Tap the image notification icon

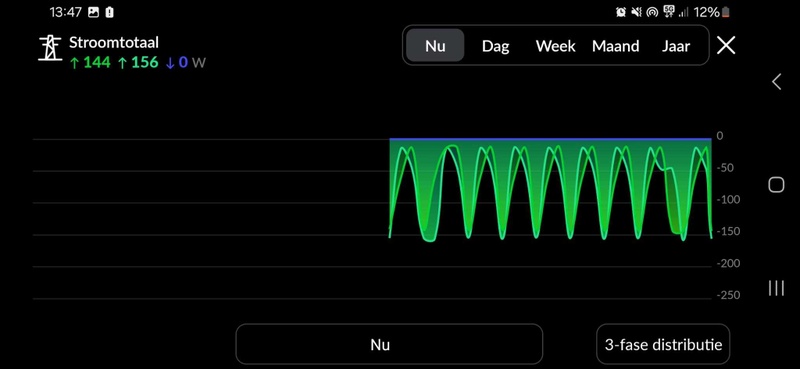click(x=93, y=12)
